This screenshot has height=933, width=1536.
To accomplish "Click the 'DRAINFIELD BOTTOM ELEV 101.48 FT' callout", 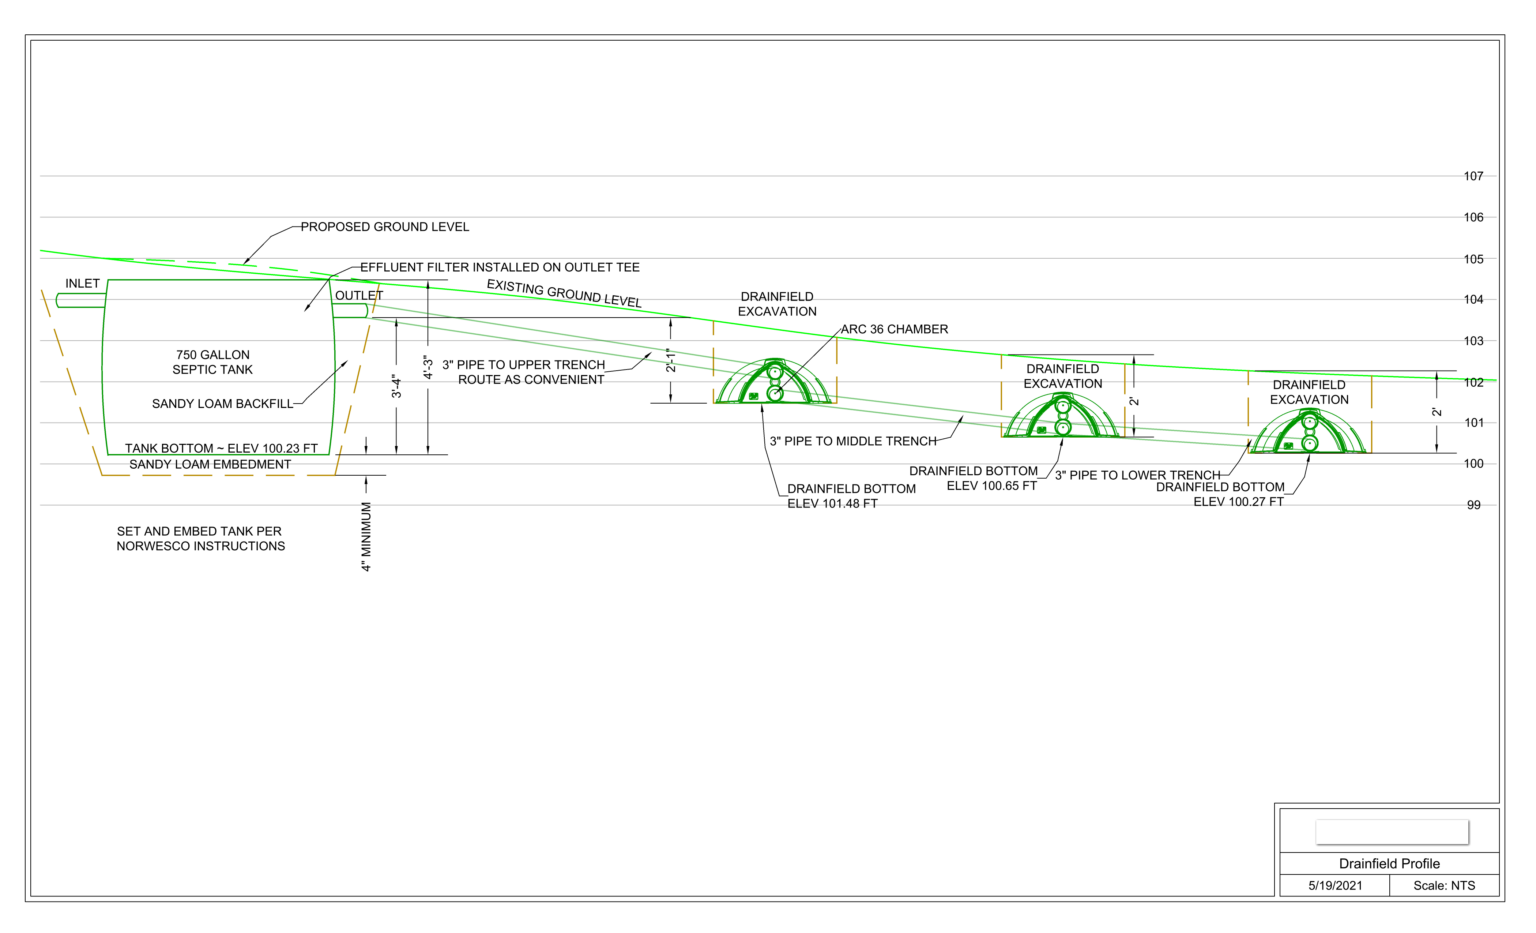I will (x=851, y=496).
